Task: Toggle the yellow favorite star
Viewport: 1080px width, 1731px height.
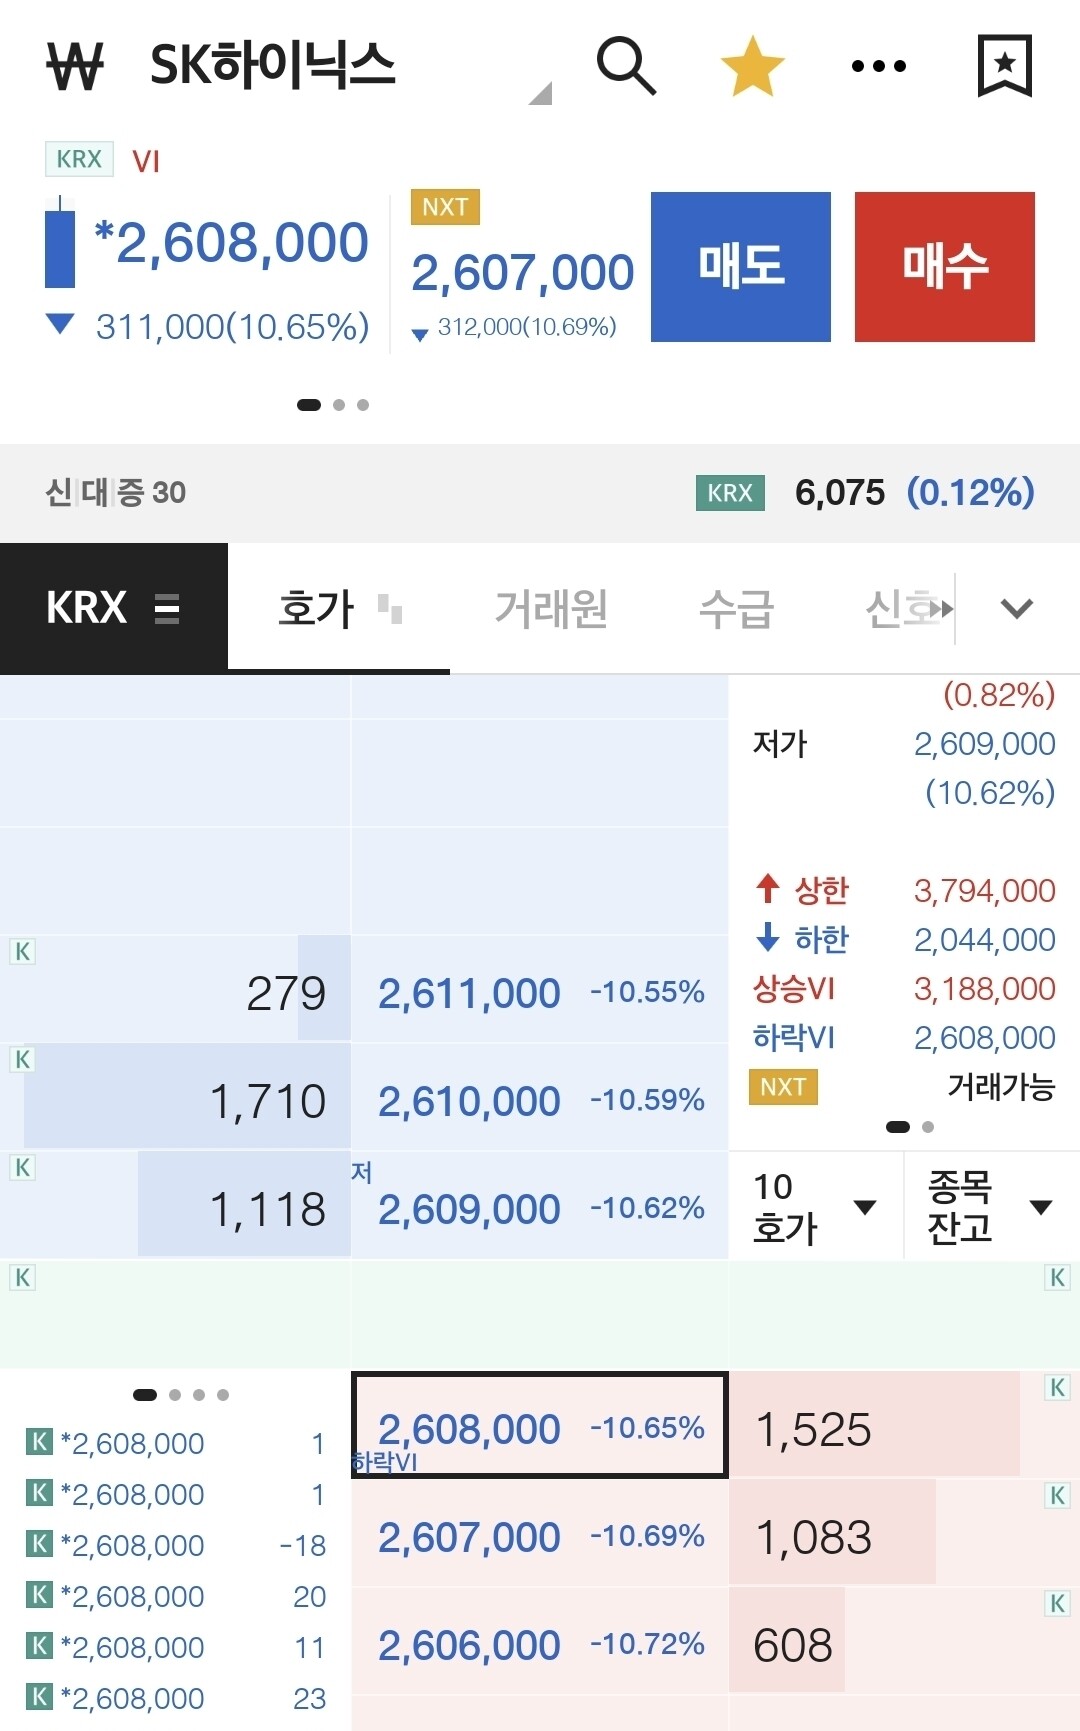Action: point(752,66)
